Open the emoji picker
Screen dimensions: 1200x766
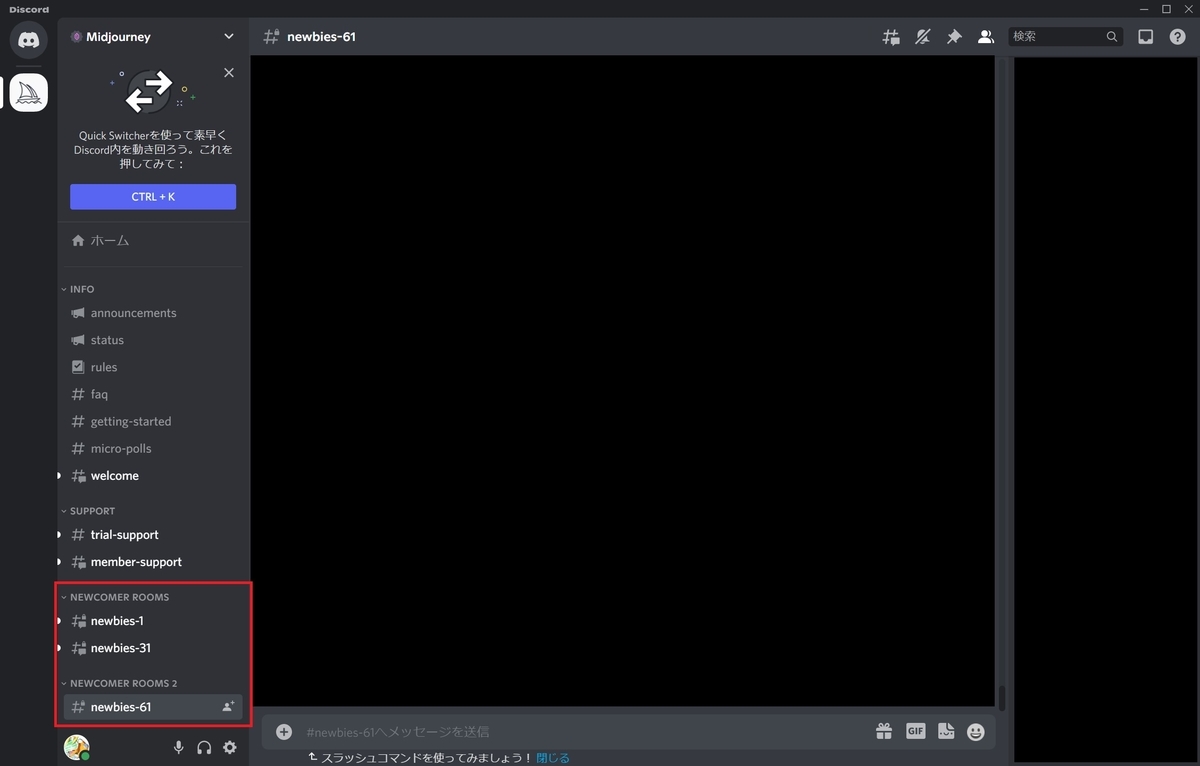click(976, 732)
